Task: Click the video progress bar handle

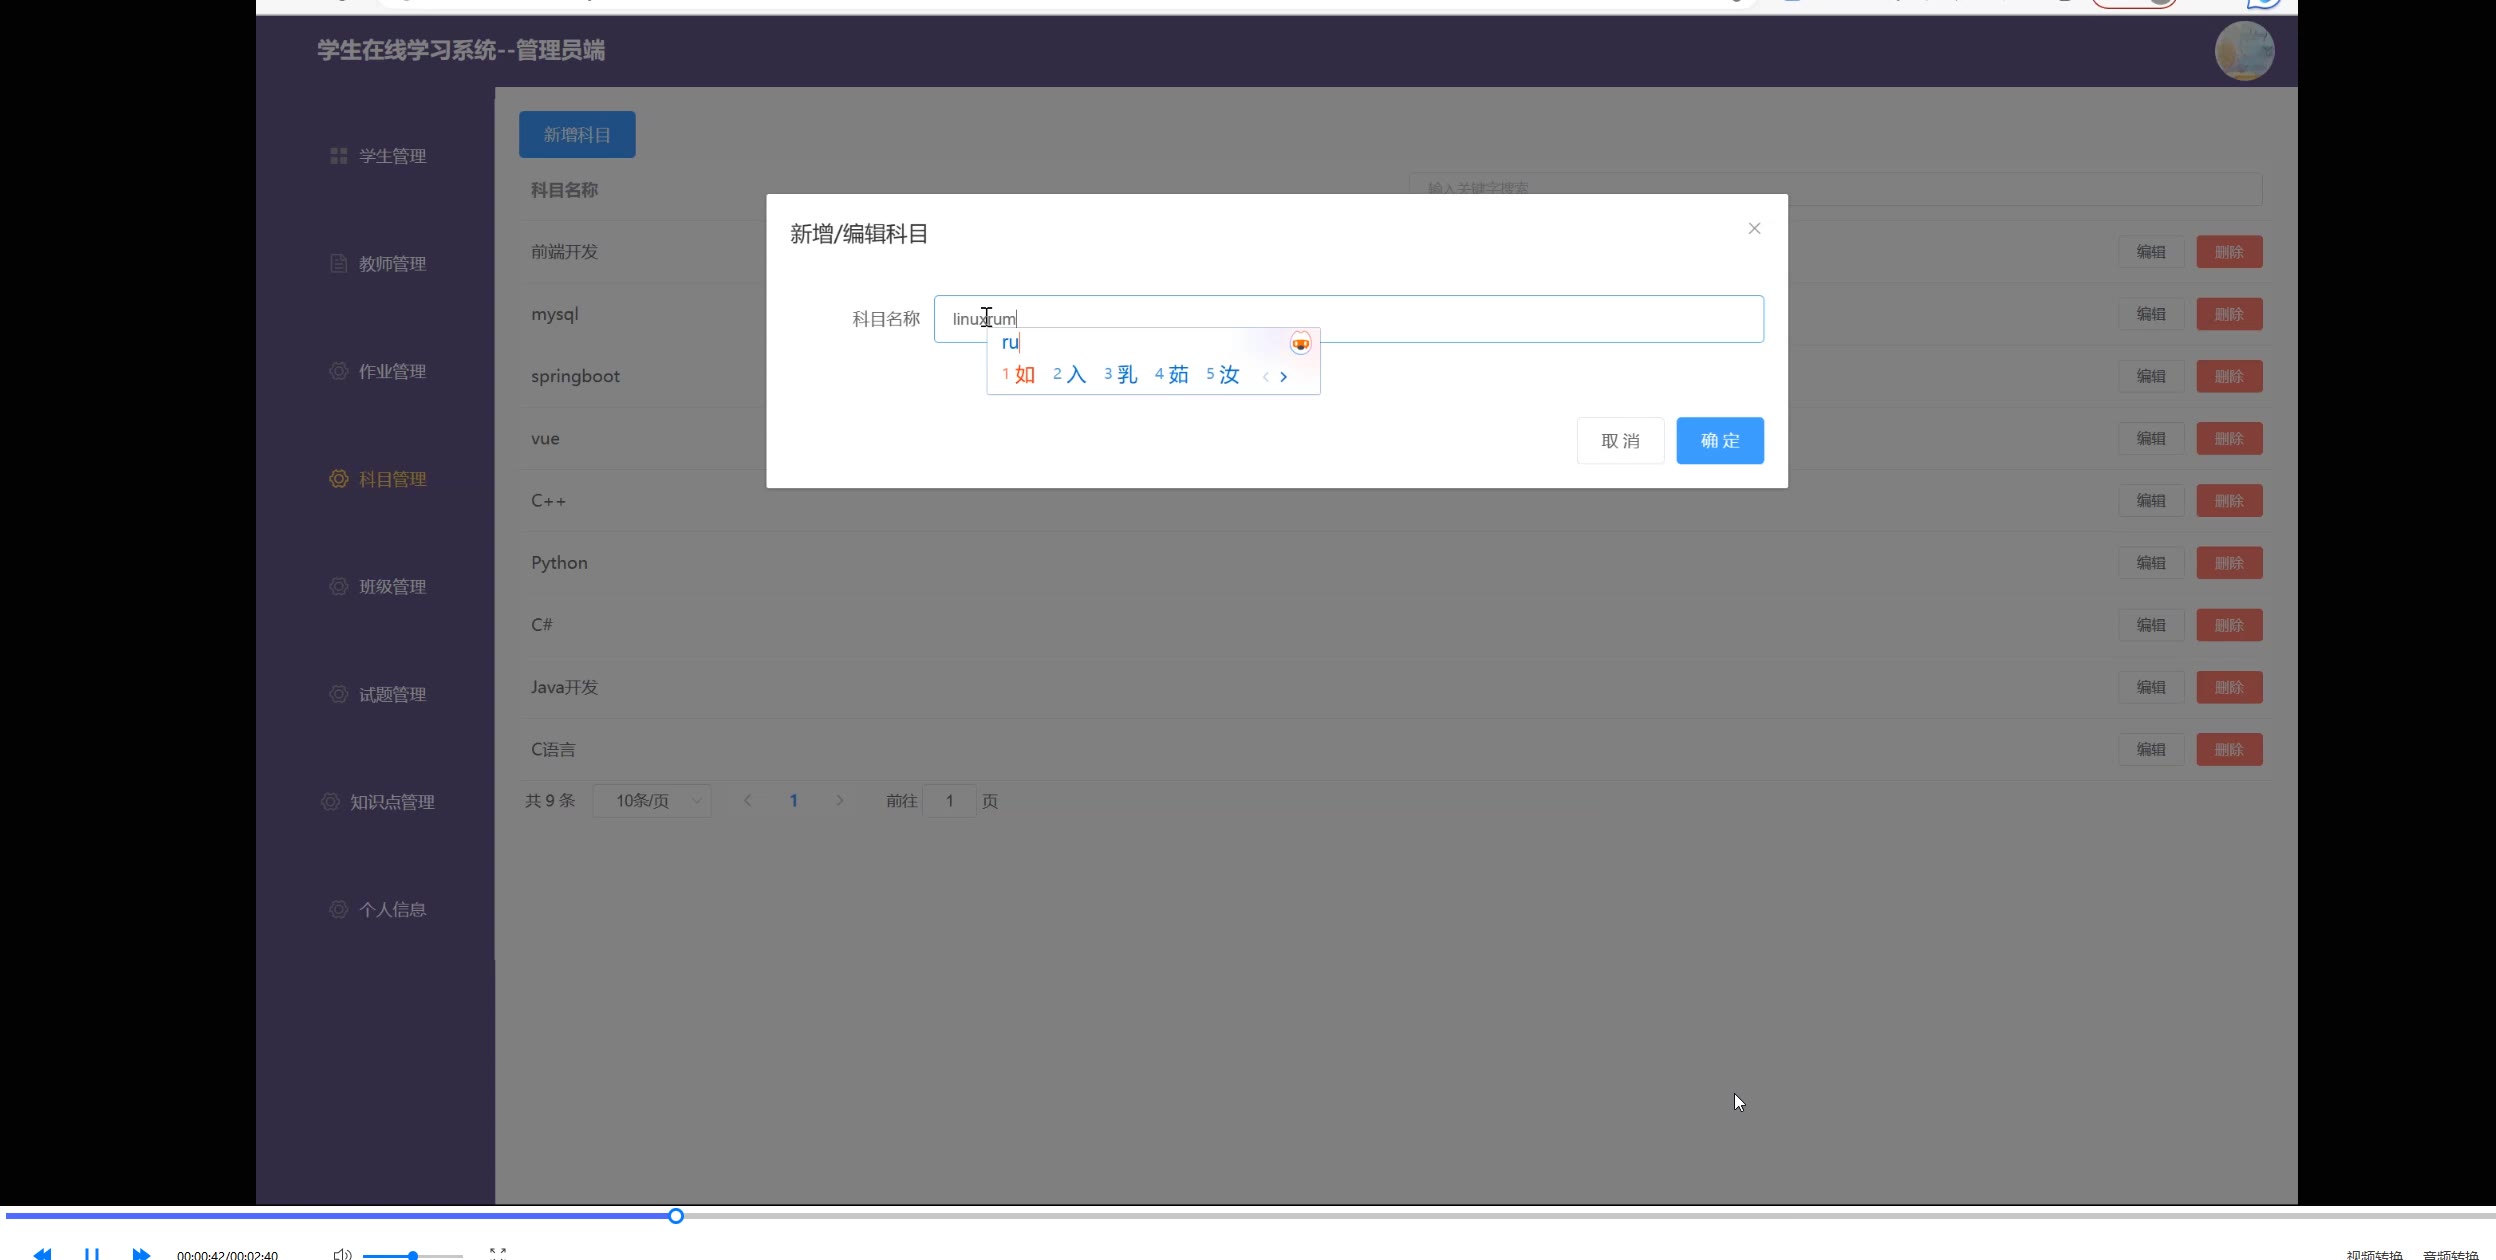Action: click(x=676, y=1216)
